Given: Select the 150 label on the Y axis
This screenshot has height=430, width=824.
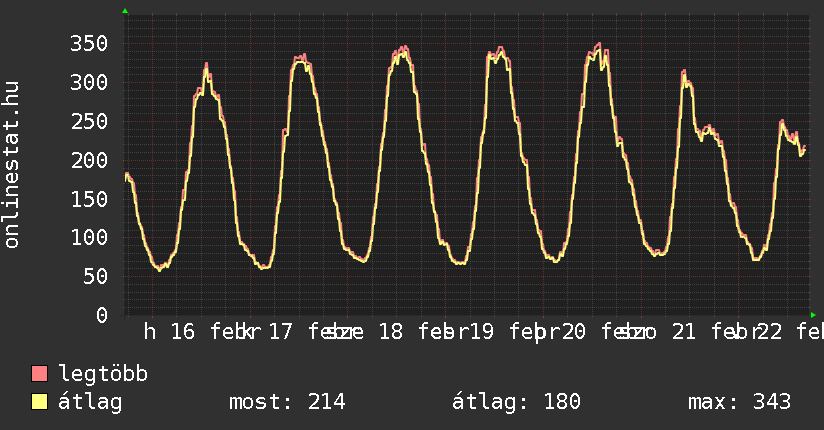Looking at the screenshot, I should tap(89, 198).
